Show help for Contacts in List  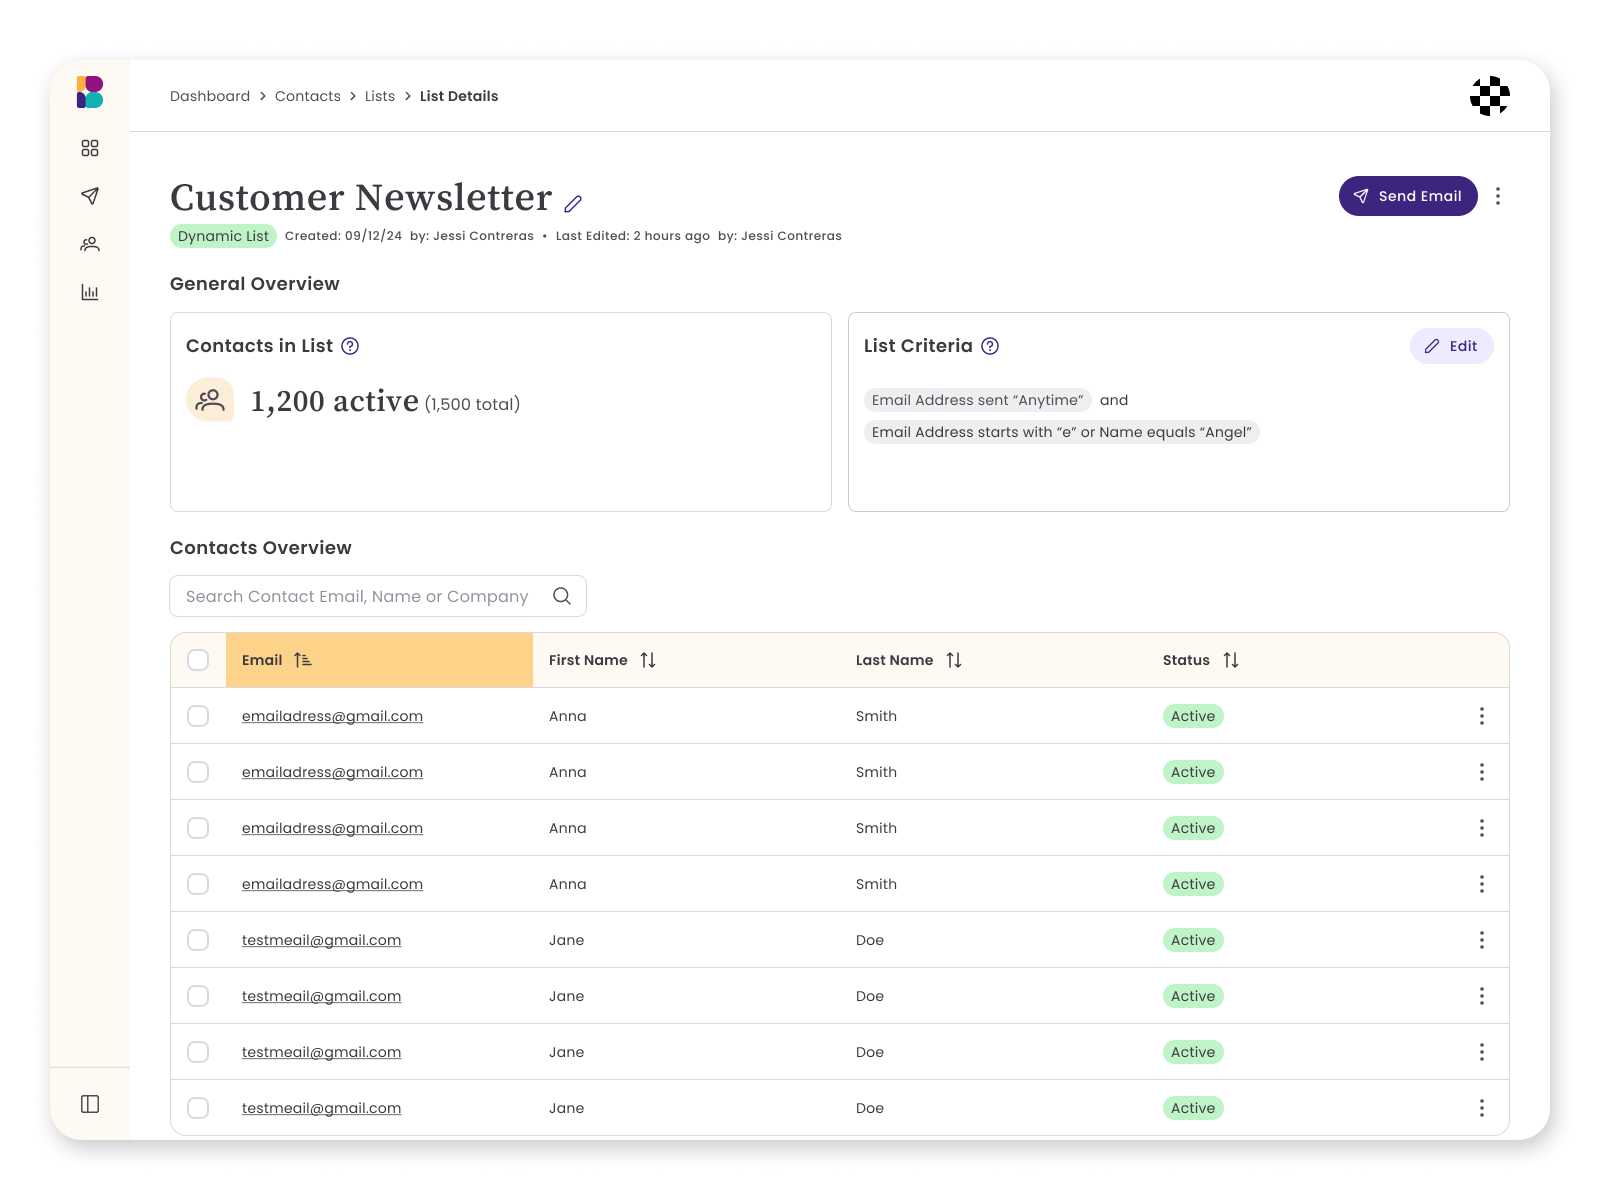[x=350, y=346]
